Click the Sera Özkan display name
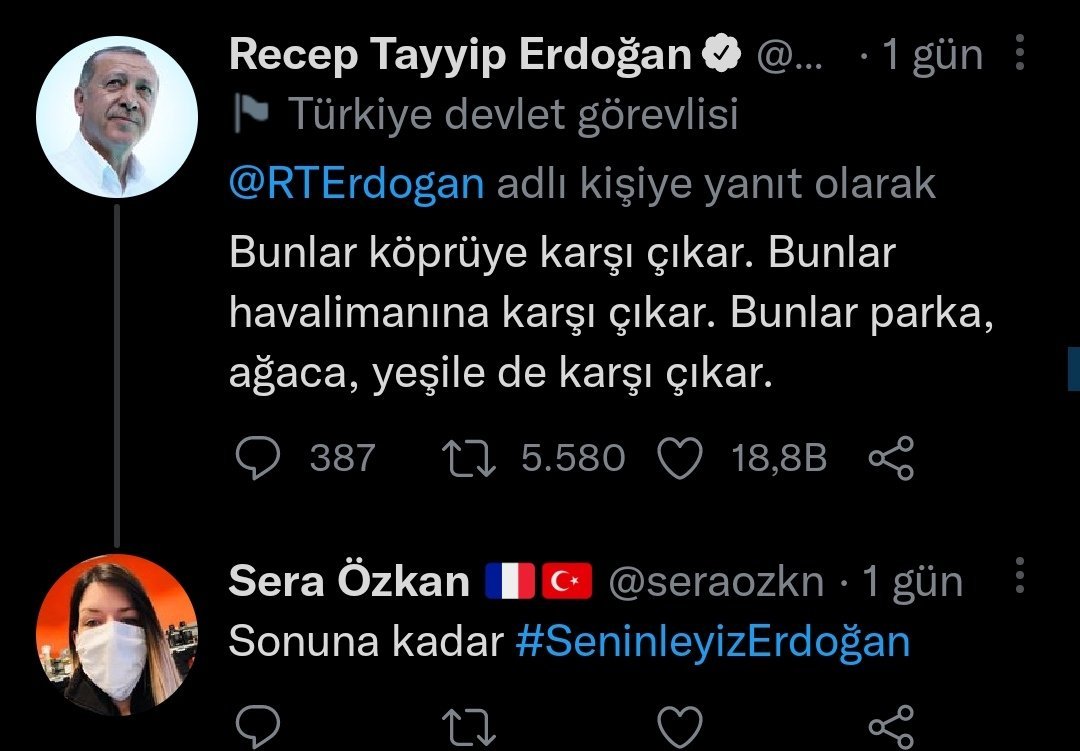The width and height of the screenshot is (1080, 751). click(349, 581)
